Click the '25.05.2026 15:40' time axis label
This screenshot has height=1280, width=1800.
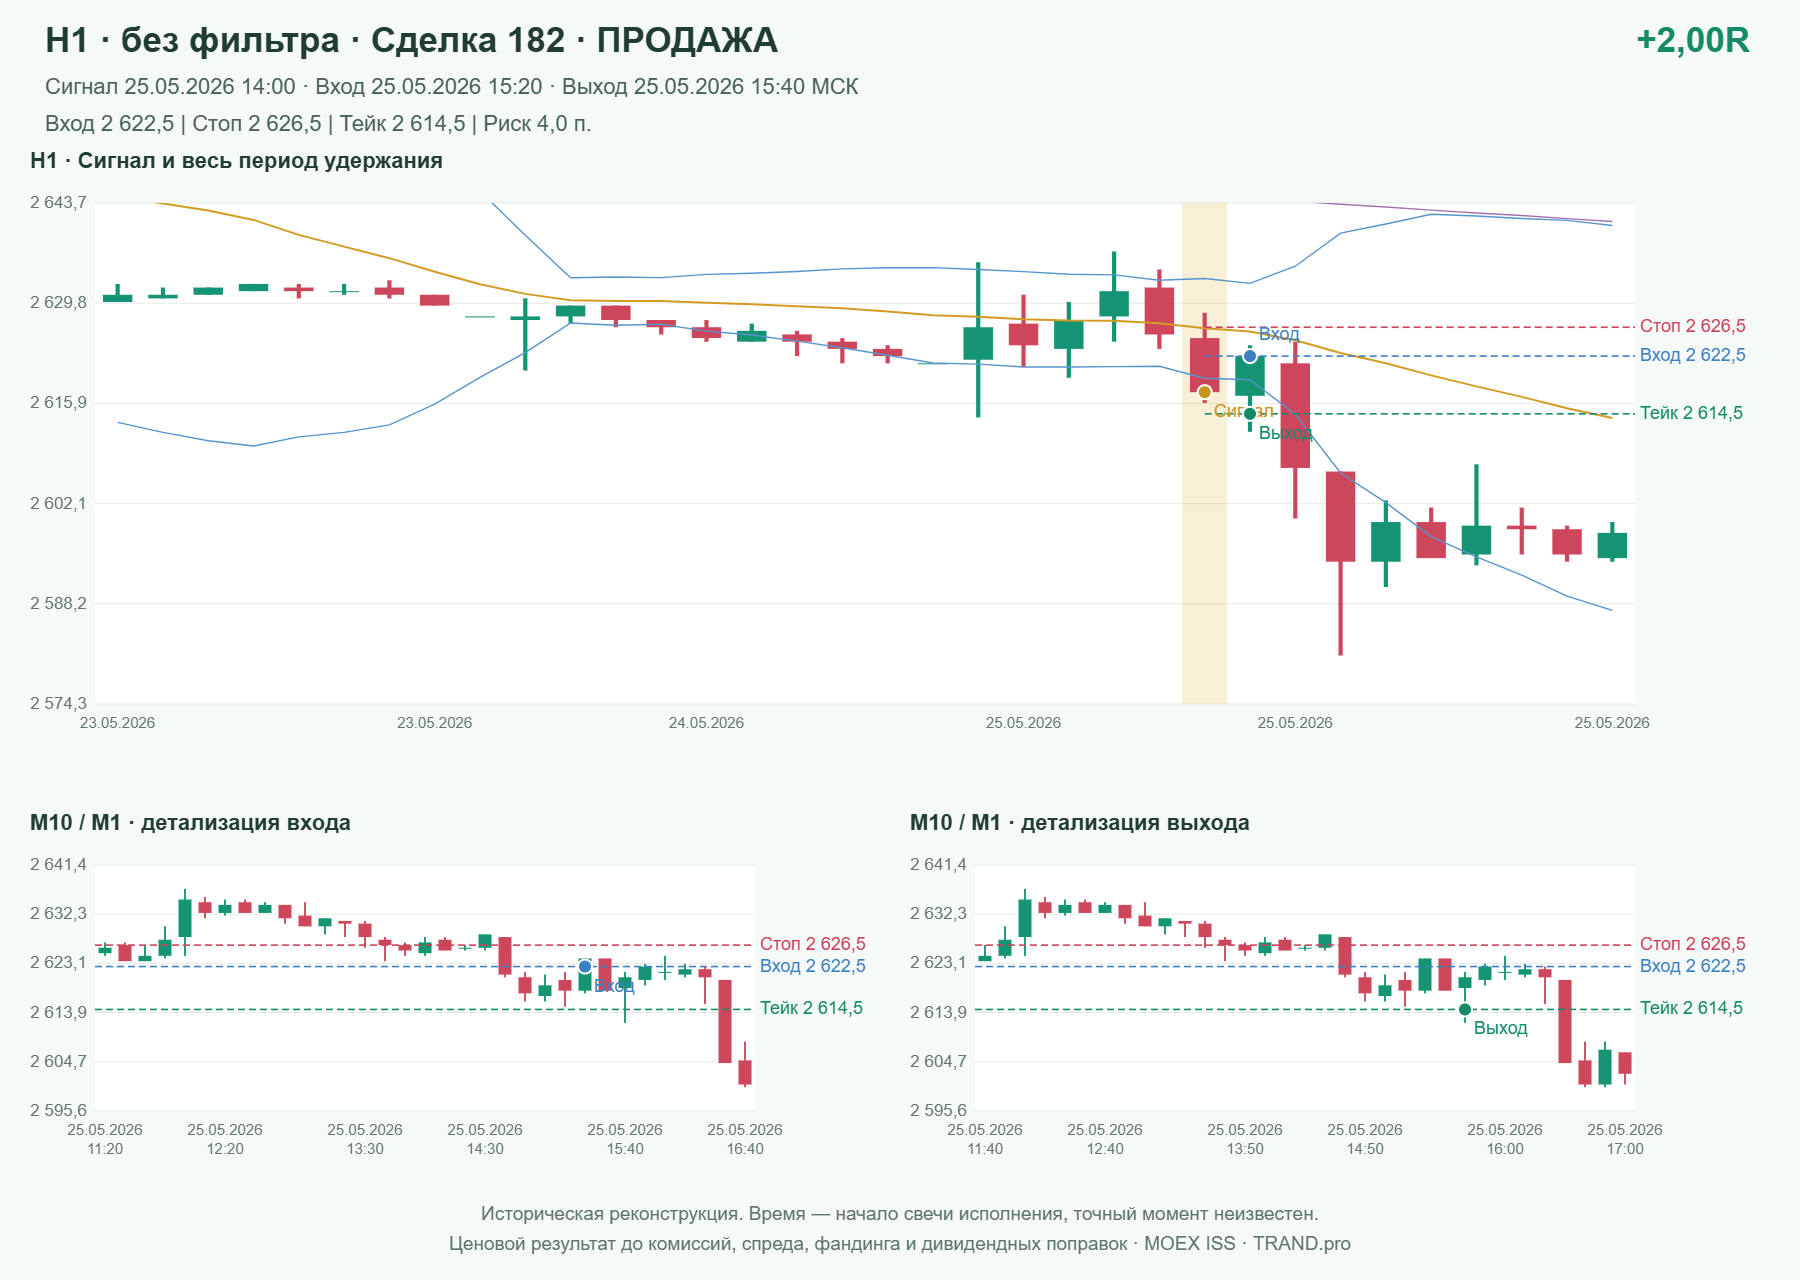[625, 1139]
